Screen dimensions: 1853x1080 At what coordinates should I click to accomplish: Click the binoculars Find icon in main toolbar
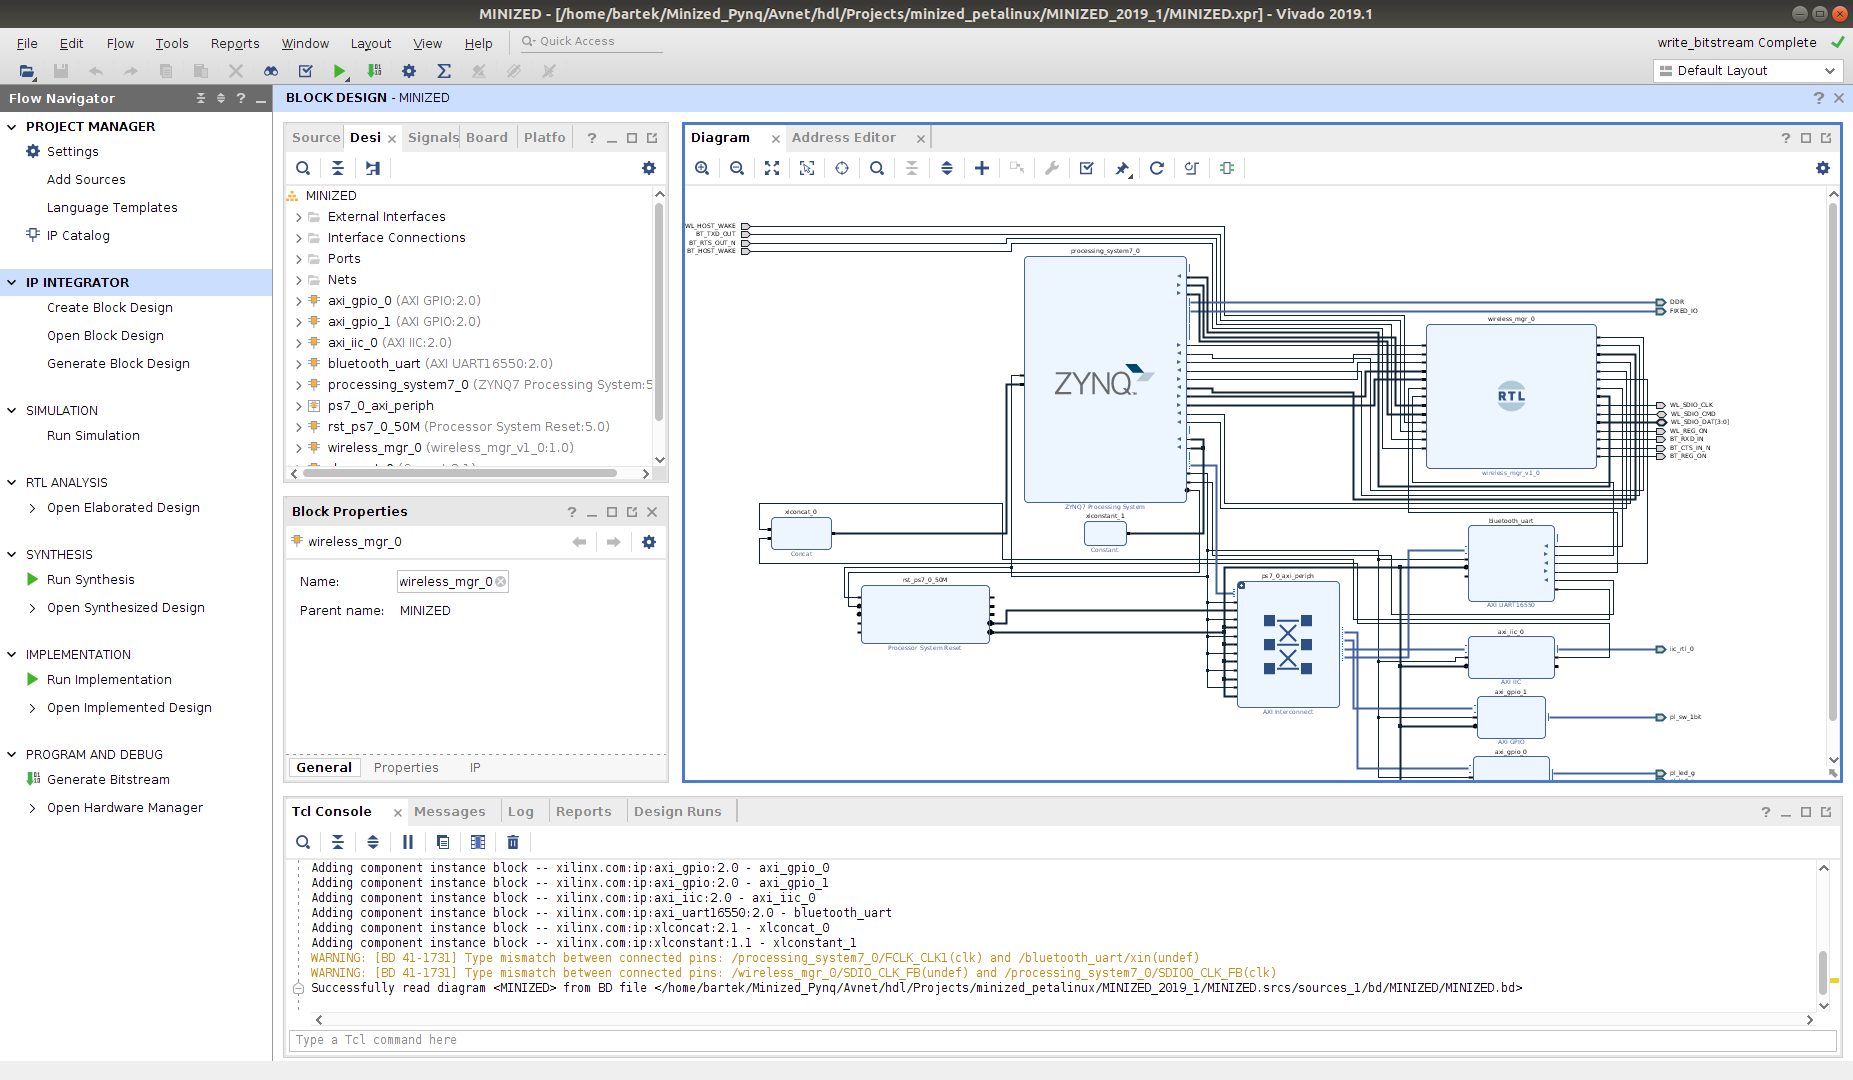271,71
